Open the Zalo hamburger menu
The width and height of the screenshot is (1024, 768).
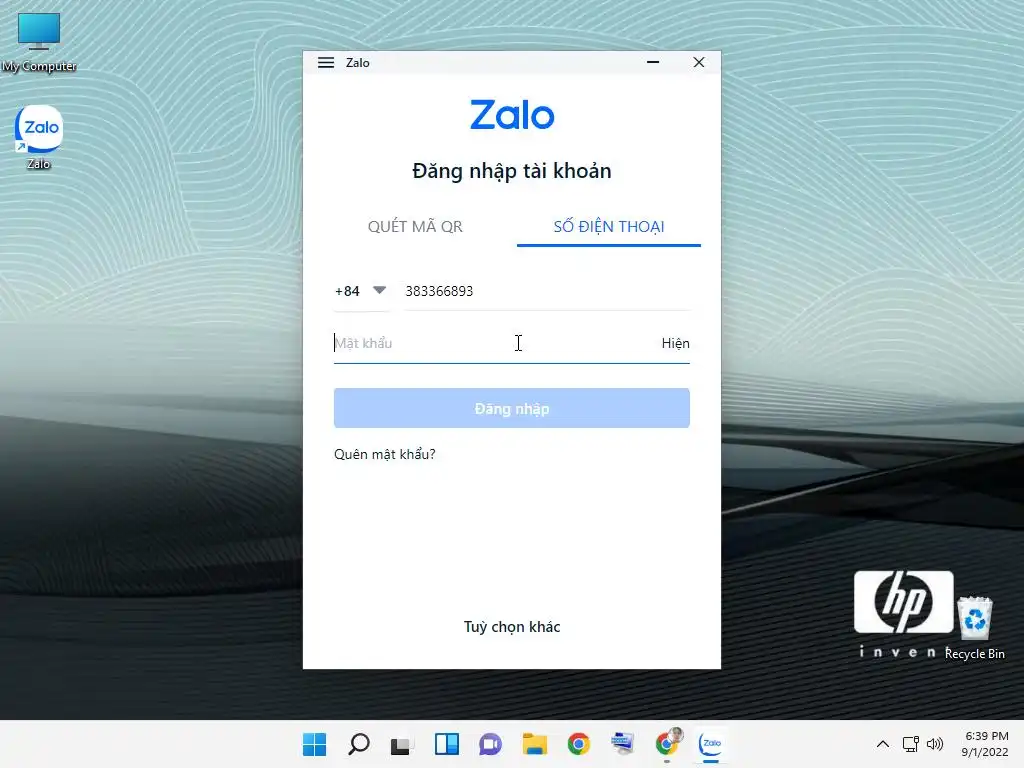click(x=326, y=63)
